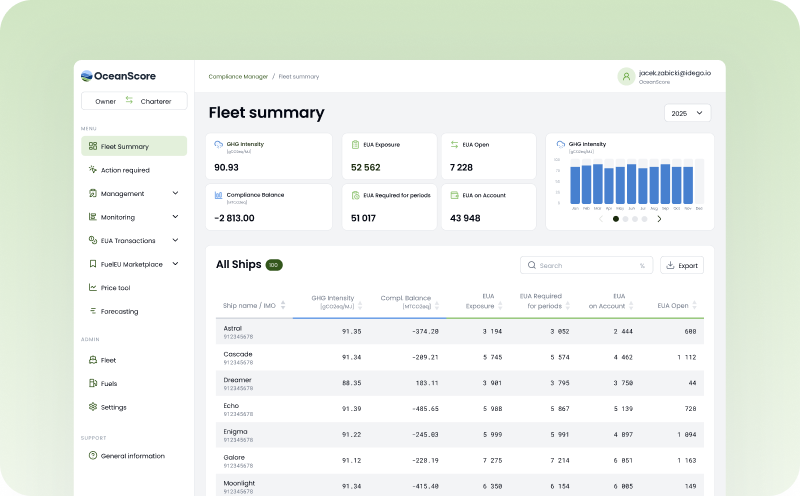Click the user avatar icon in header
Image resolution: width=800 pixels, height=496 pixels.
coord(626,77)
